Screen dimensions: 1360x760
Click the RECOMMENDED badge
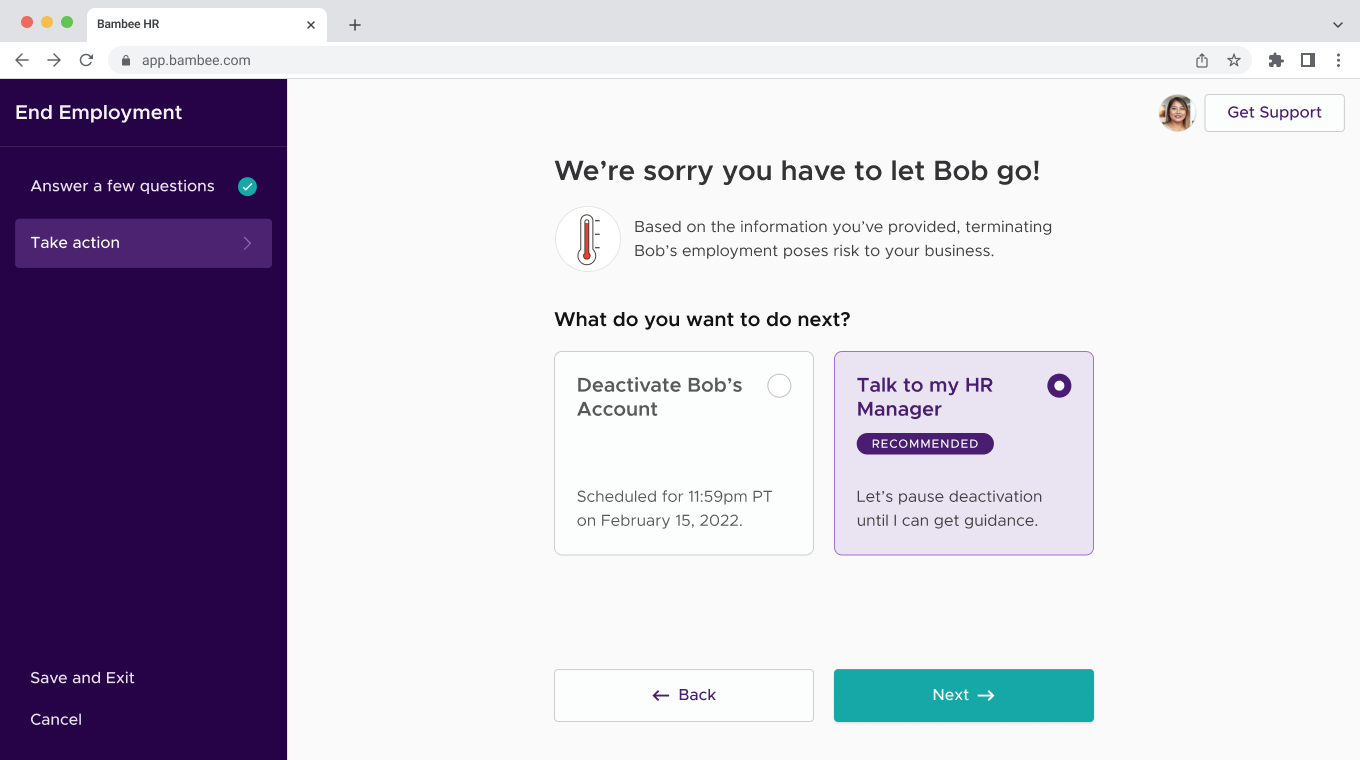tap(925, 443)
